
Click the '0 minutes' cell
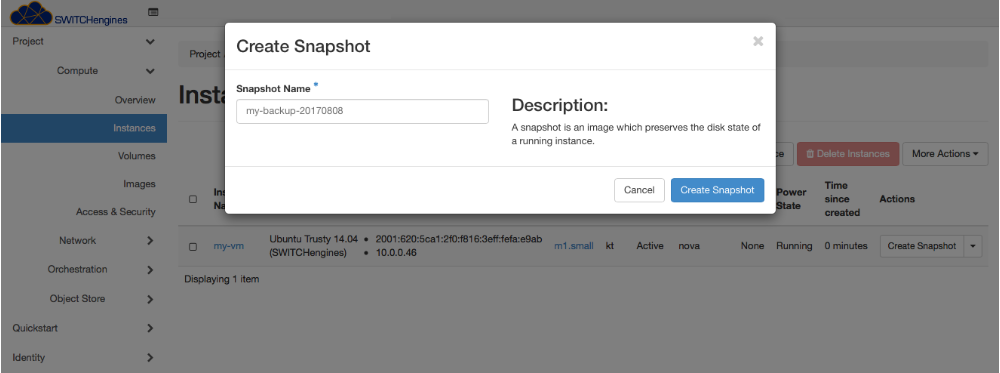point(846,246)
